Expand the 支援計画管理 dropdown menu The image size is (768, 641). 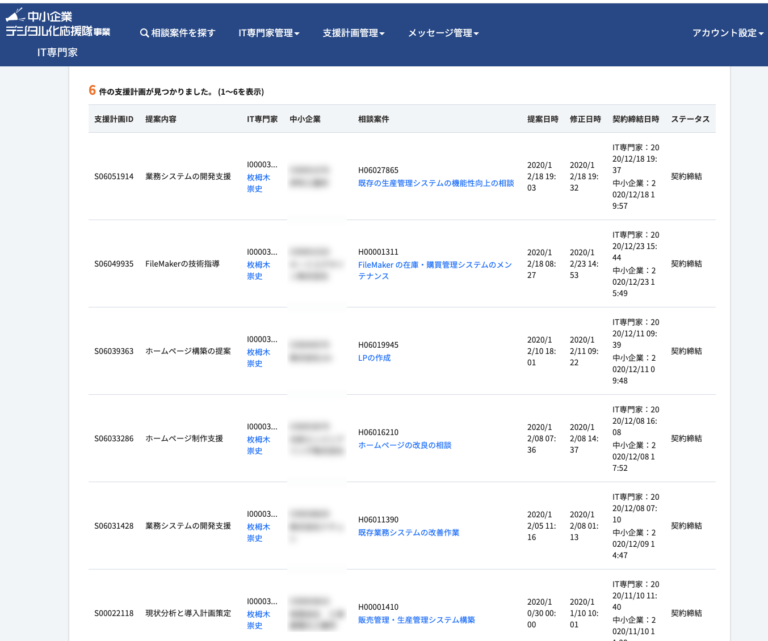point(354,33)
